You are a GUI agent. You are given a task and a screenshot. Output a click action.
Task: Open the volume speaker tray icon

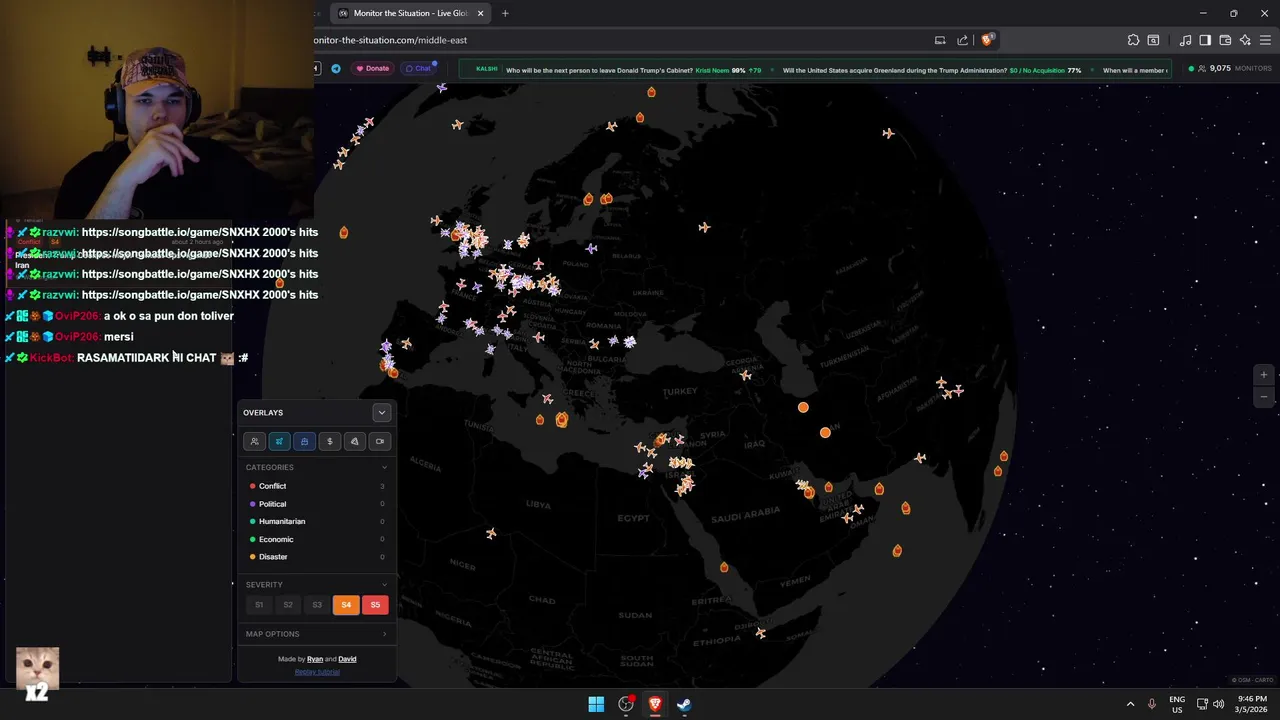pos(1218,704)
